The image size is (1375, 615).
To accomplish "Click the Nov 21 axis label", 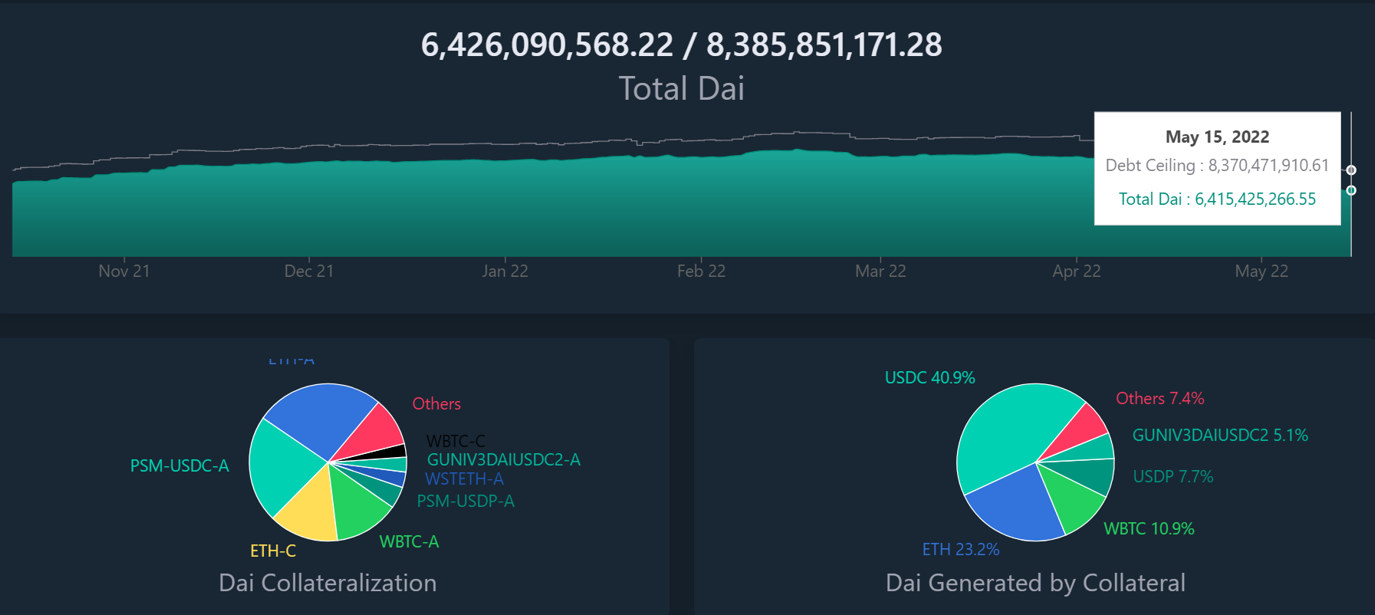I will [x=124, y=271].
